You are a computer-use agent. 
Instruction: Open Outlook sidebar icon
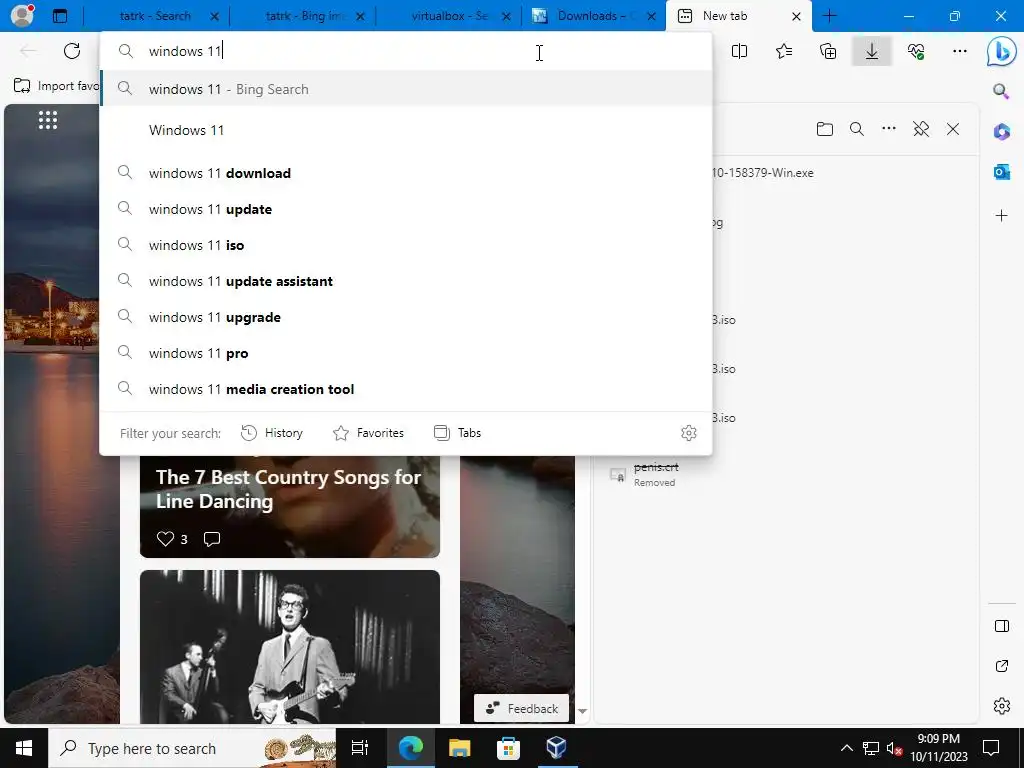[1001, 172]
